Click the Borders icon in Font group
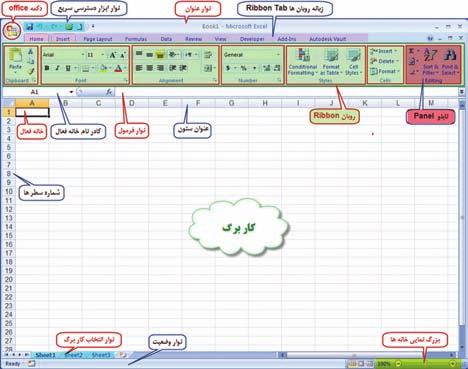This screenshot has height=369, width=468. click(86, 68)
